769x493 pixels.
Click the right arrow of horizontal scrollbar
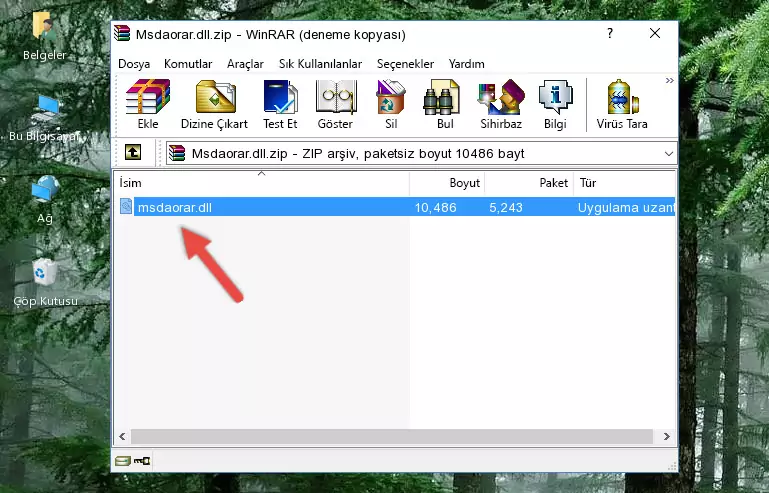tap(666, 436)
